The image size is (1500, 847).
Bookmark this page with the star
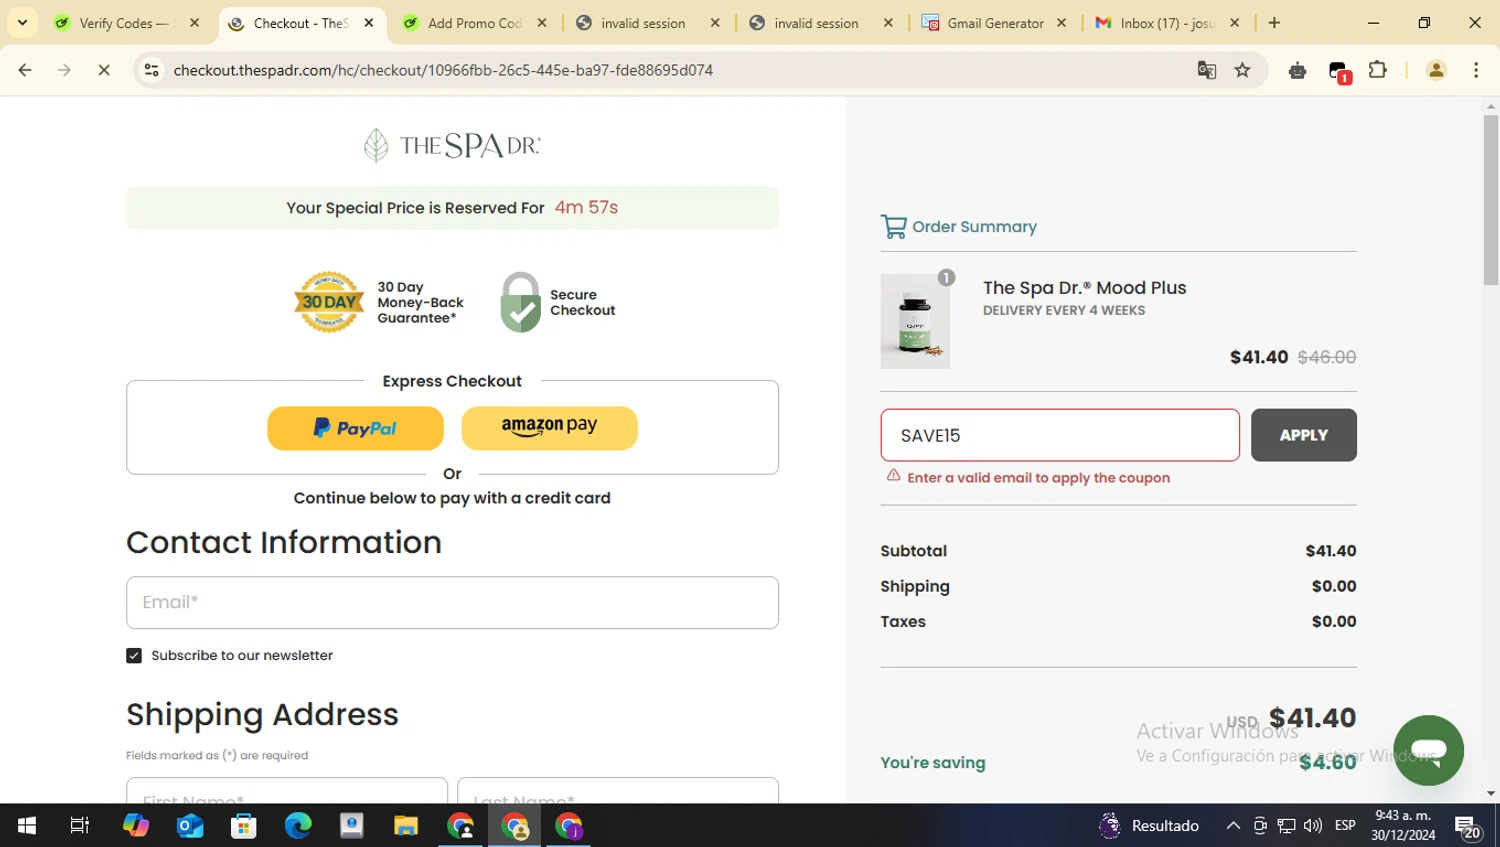pos(1242,70)
